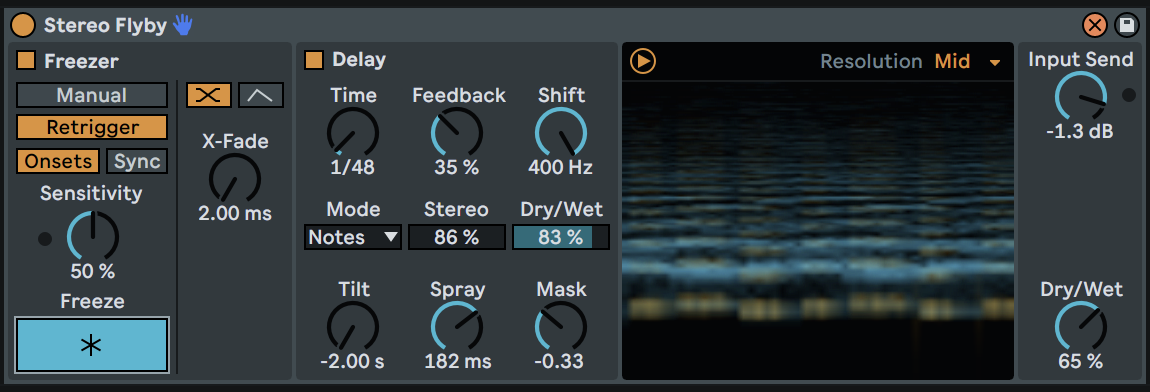Click the Stereo Flyby title text

point(106,26)
